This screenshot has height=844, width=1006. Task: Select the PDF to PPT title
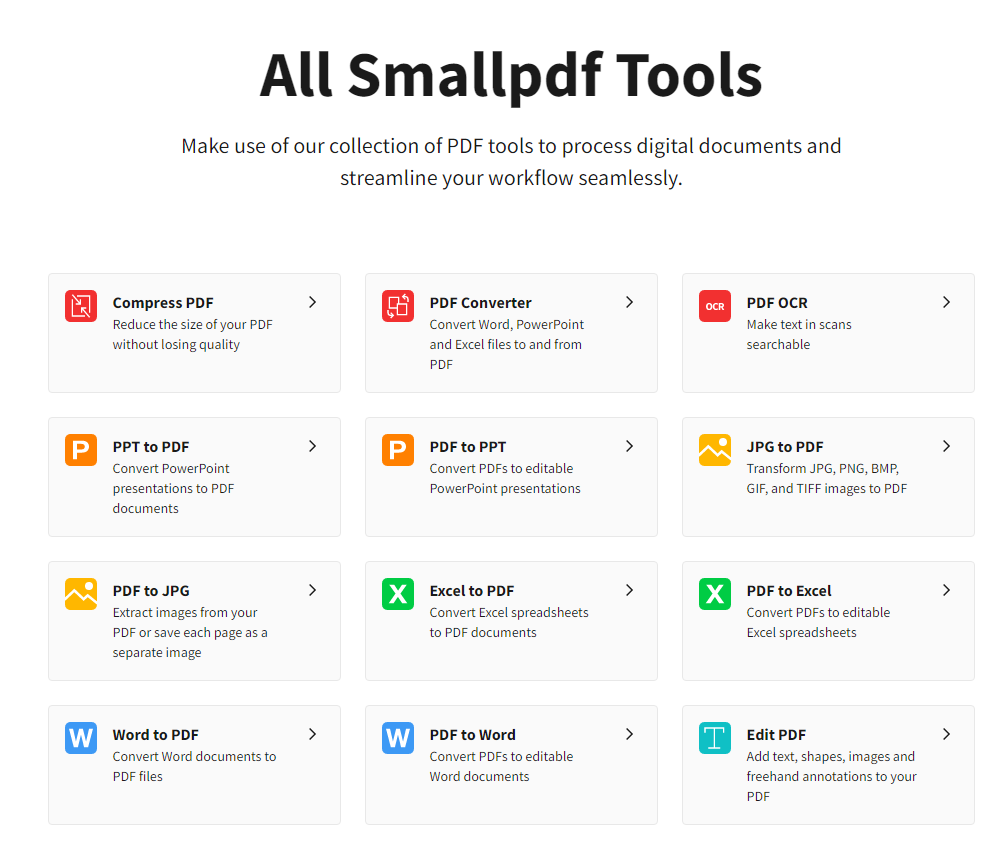(468, 447)
